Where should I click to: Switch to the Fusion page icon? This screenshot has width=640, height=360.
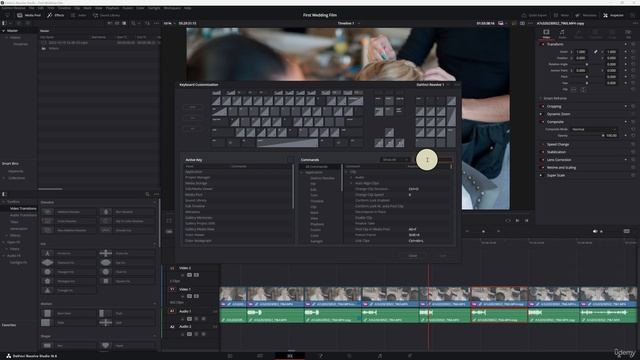tap(320, 356)
